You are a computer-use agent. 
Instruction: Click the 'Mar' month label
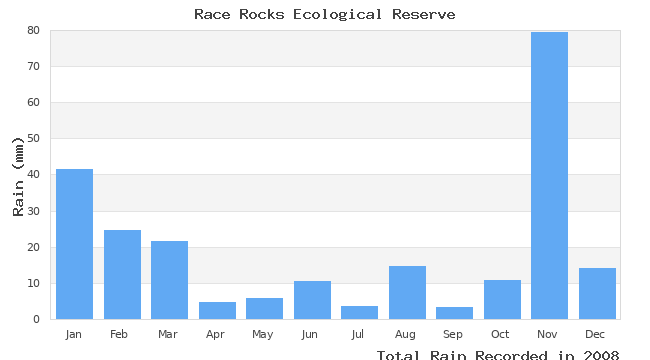[x=167, y=334]
